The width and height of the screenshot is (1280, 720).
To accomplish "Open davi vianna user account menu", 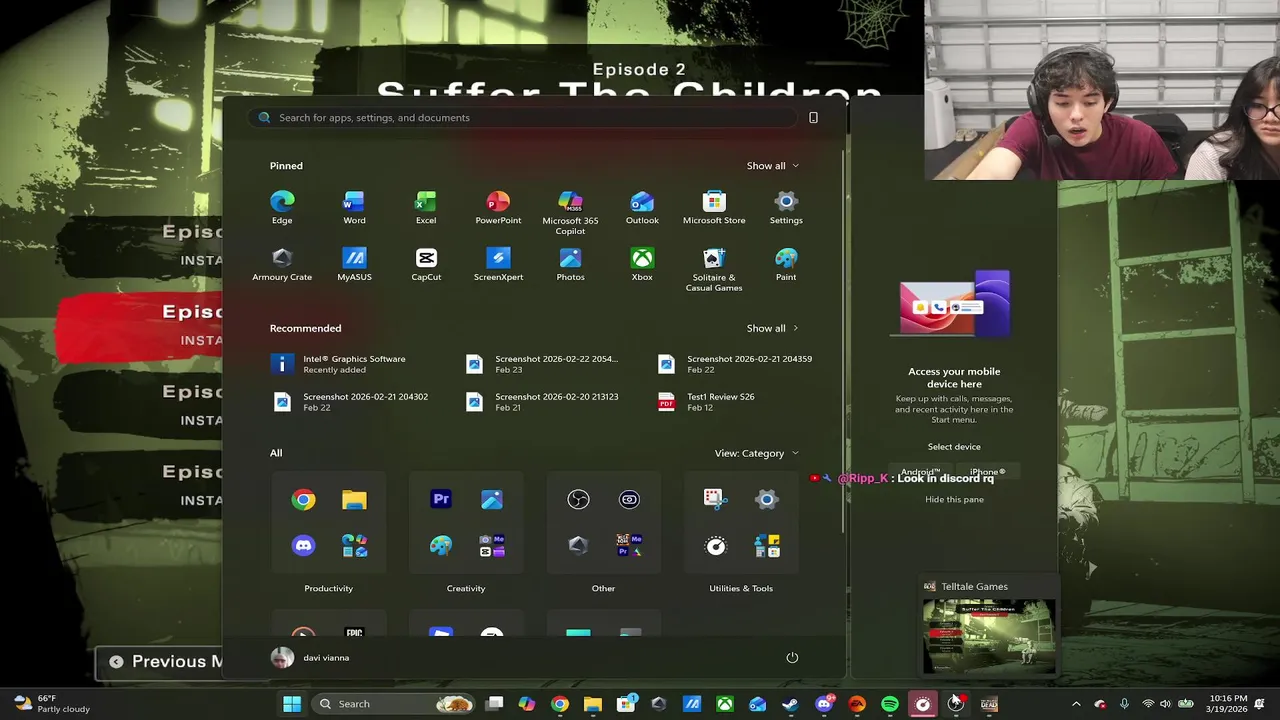I will (x=311, y=657).
